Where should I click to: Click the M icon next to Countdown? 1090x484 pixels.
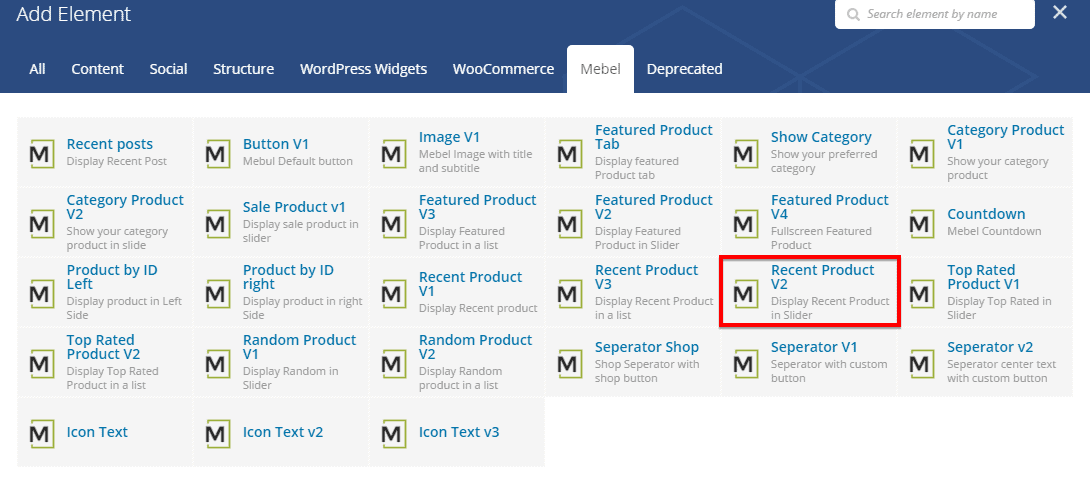922,224
